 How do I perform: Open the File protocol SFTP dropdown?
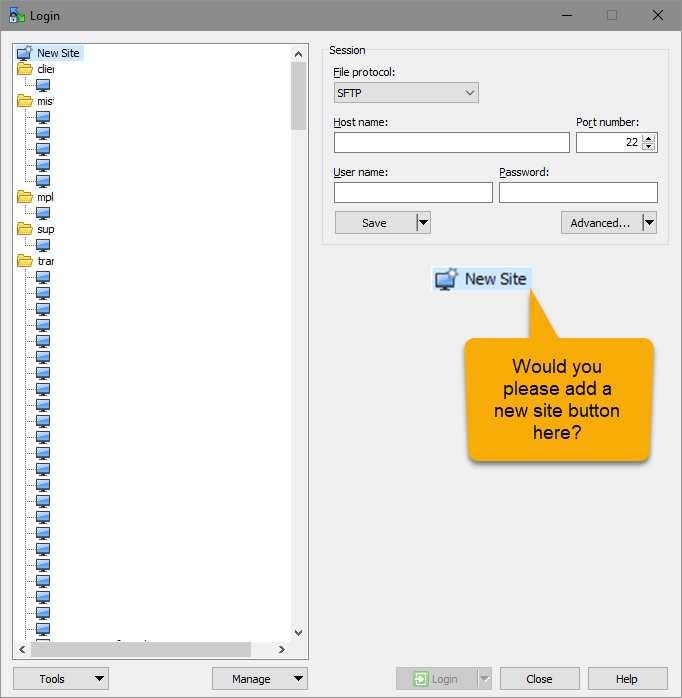(x=406, y=93)
